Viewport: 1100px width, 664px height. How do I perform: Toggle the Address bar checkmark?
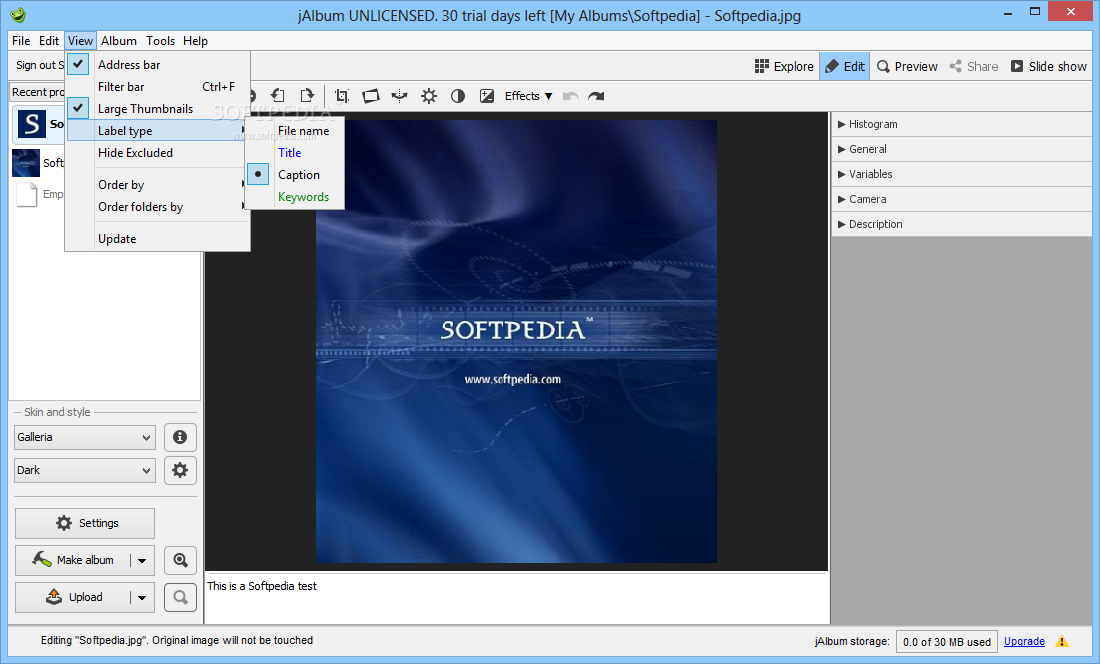click(x=79, y=64)
